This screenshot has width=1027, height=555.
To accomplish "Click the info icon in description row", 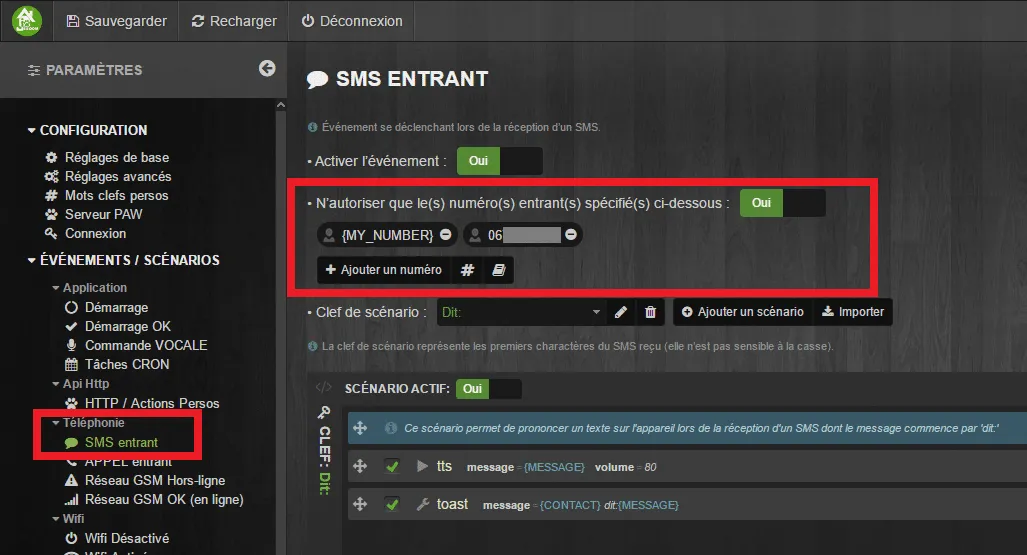I will [391, 429].
